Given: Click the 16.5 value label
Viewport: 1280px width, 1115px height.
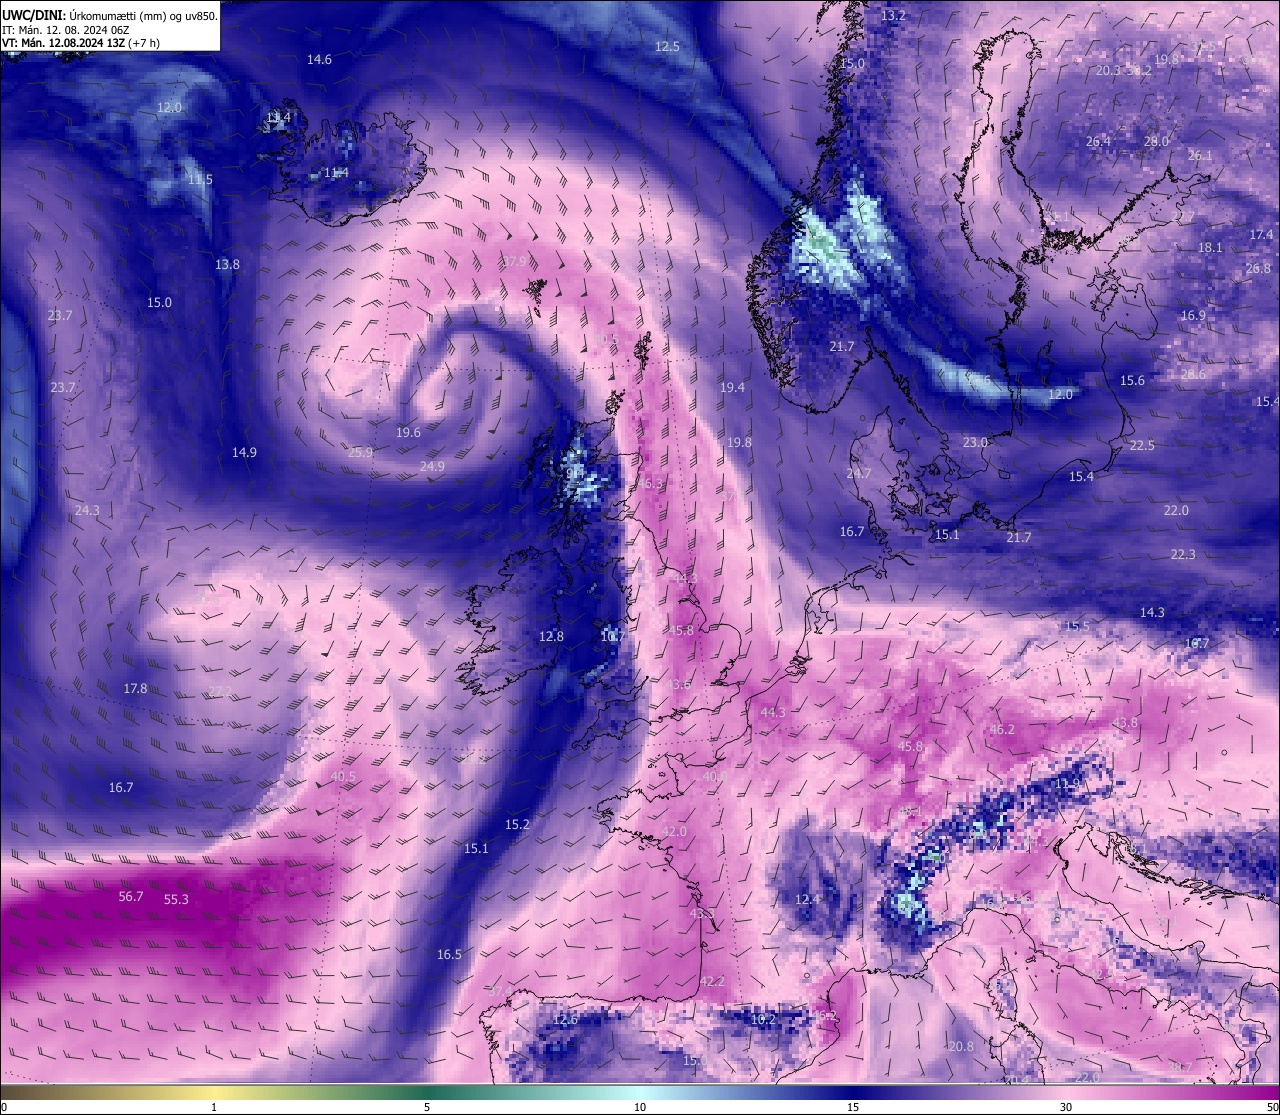Looking at the screenshot, I should click(449, 955).
